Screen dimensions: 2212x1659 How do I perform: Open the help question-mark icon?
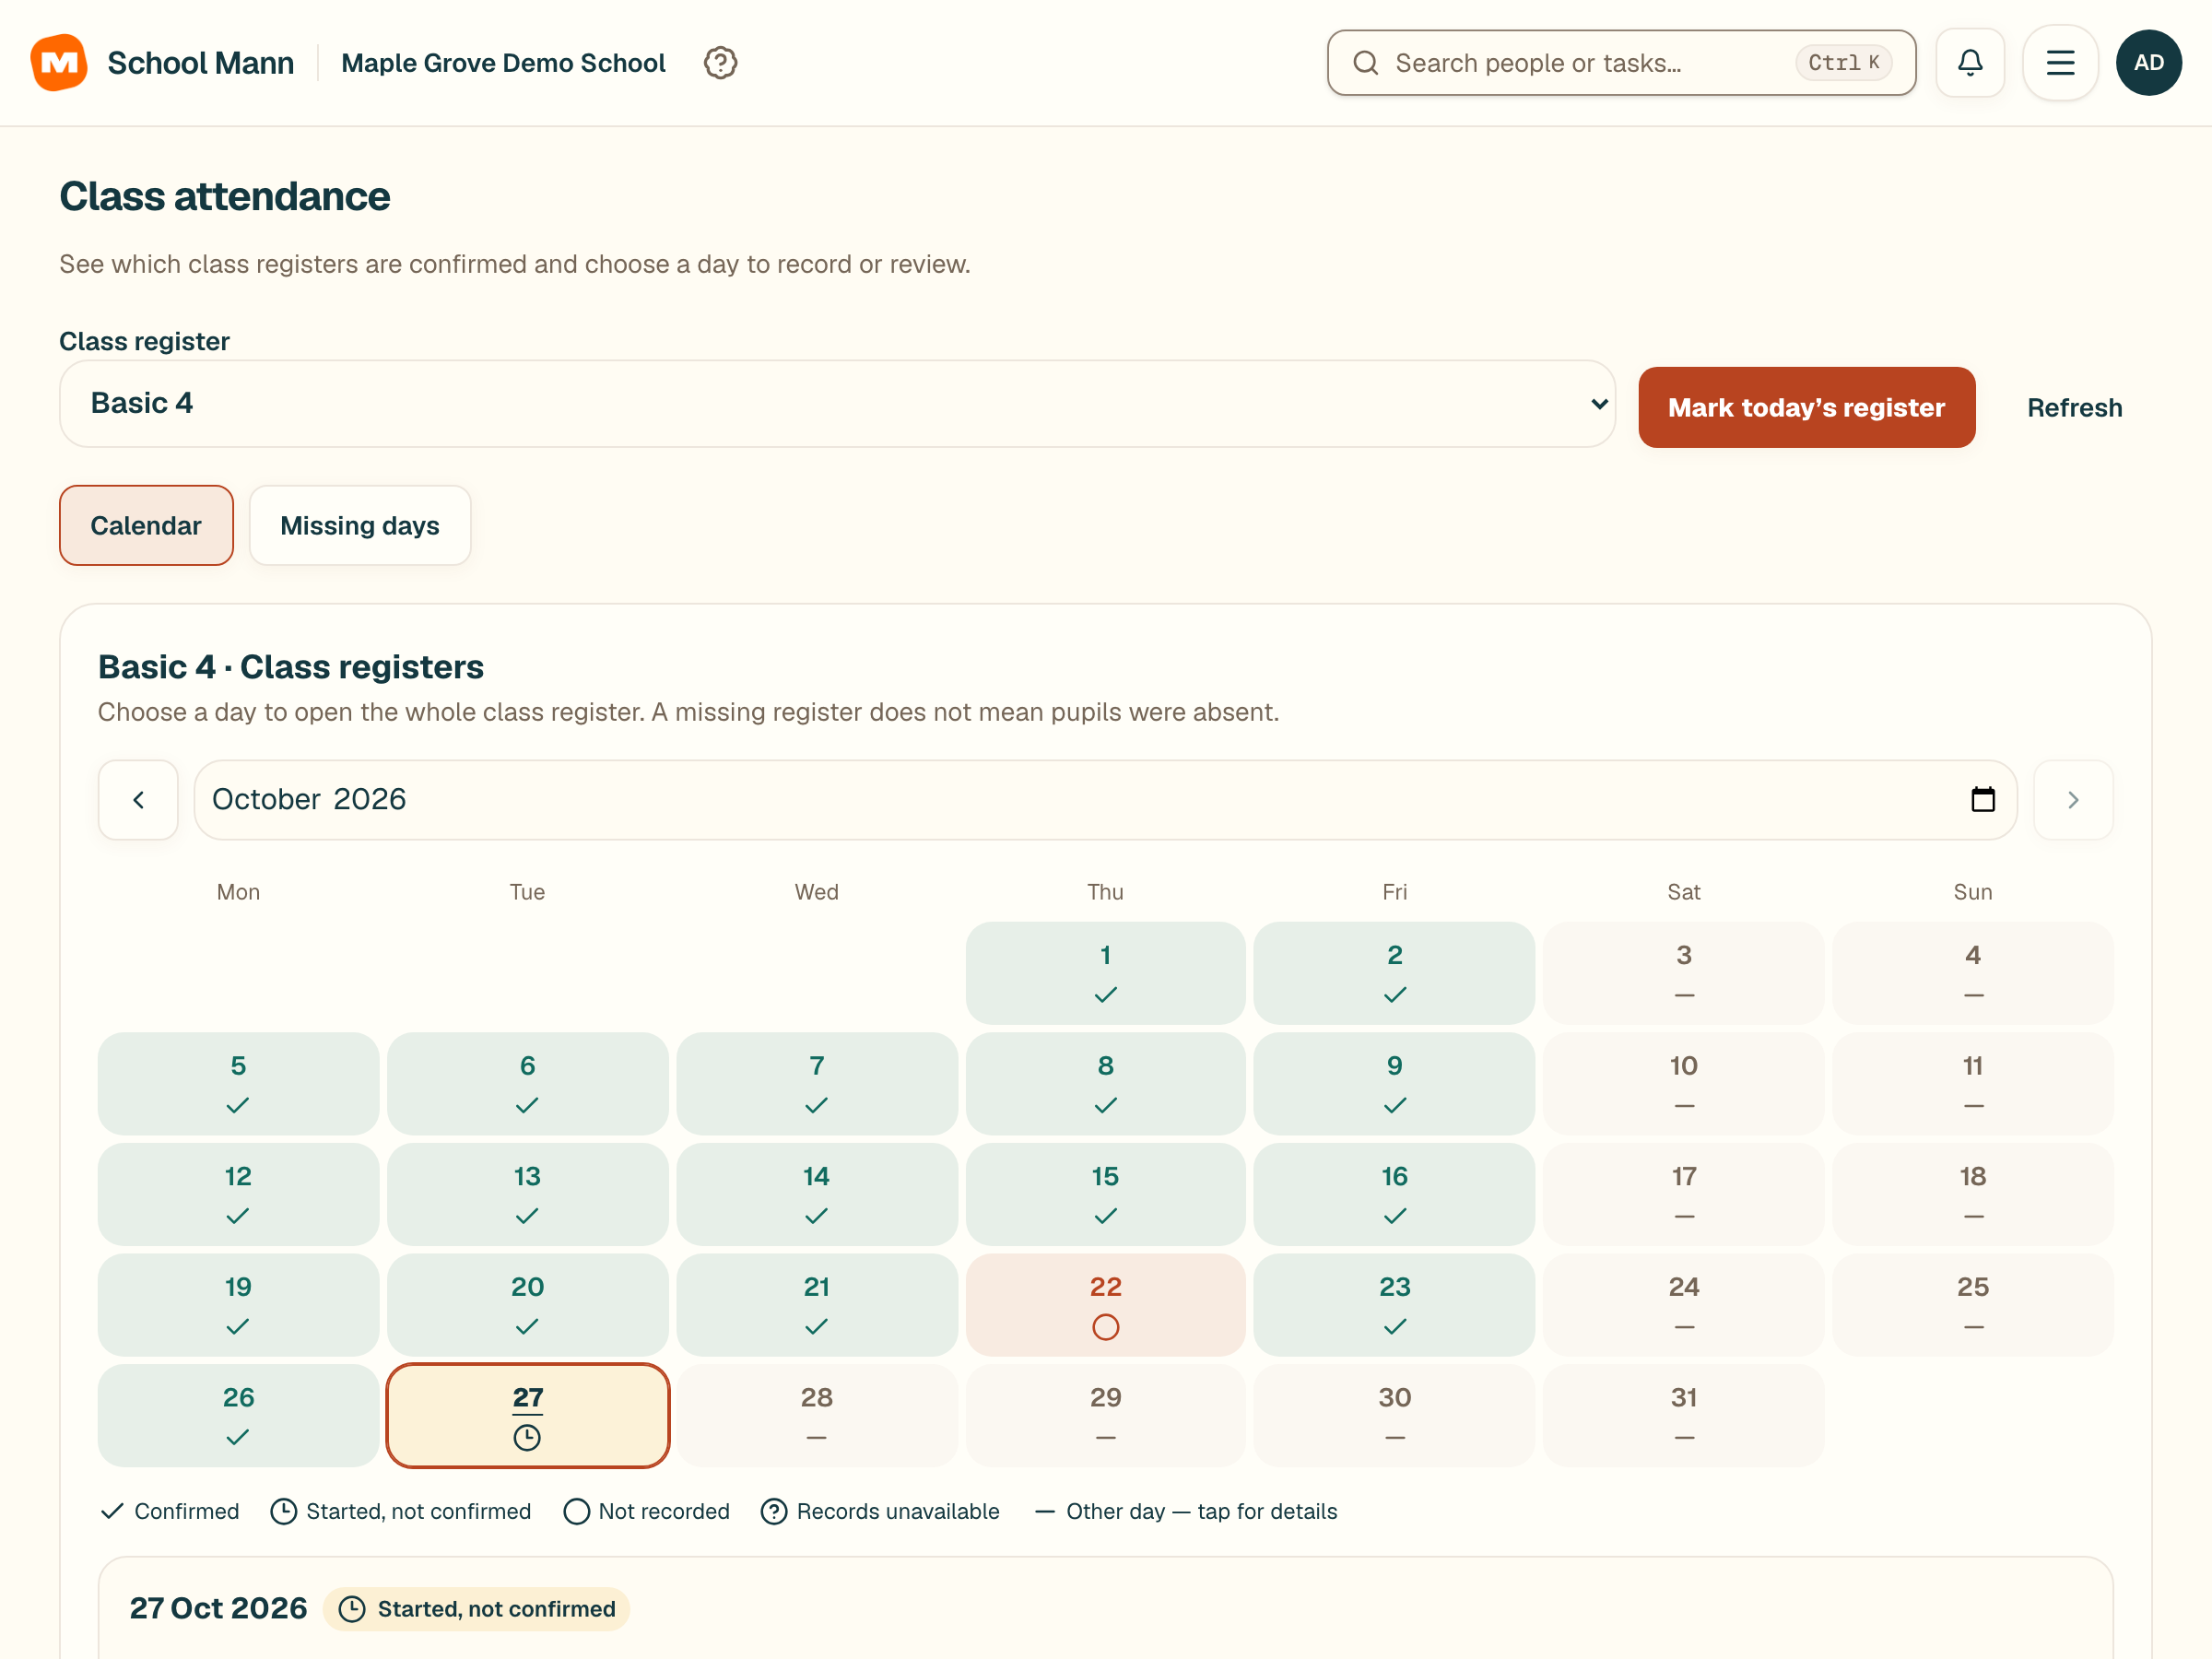[720, 63]
